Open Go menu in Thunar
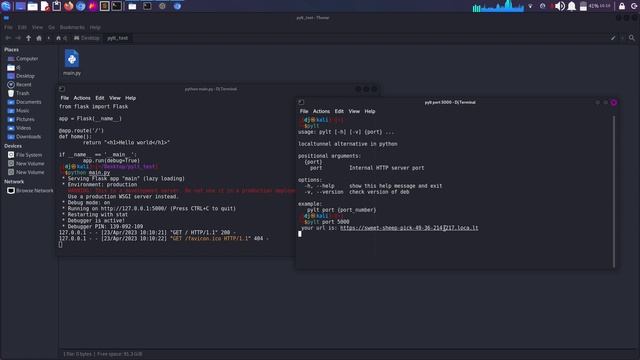640x360 pixels. click(51, 27)
